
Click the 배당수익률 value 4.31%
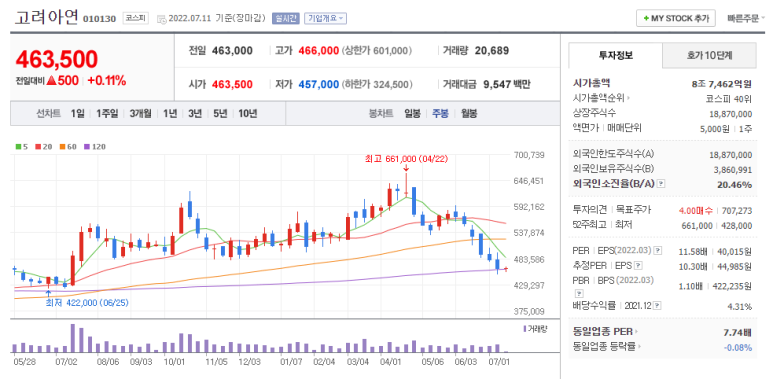coord(739,307)
